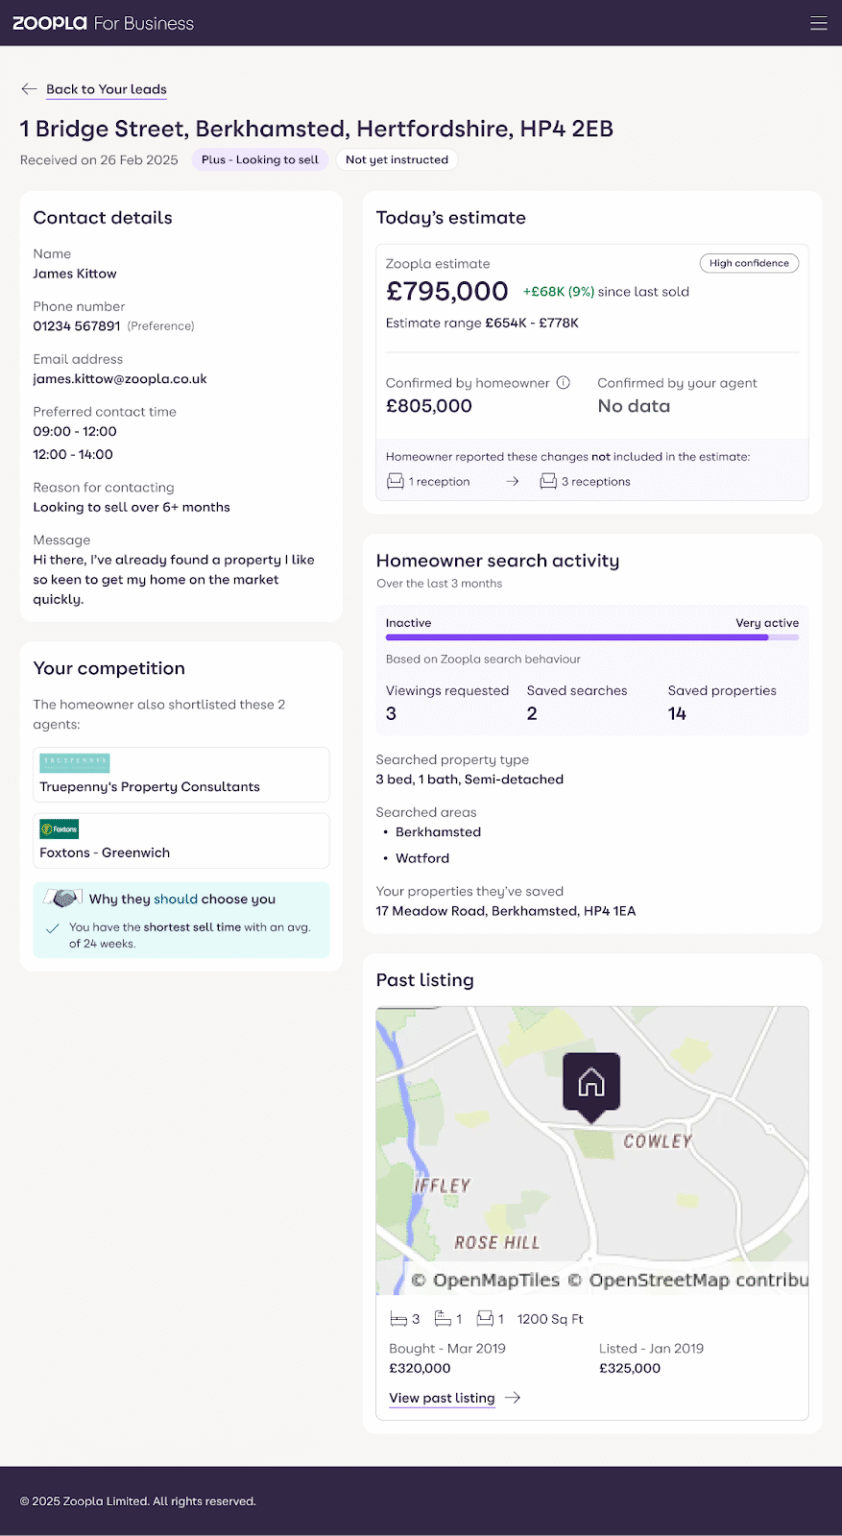This screenshot has width=842, height=1536.
Task: Click the checkmark beside shortest sell time note
Action: click(53, 929)
